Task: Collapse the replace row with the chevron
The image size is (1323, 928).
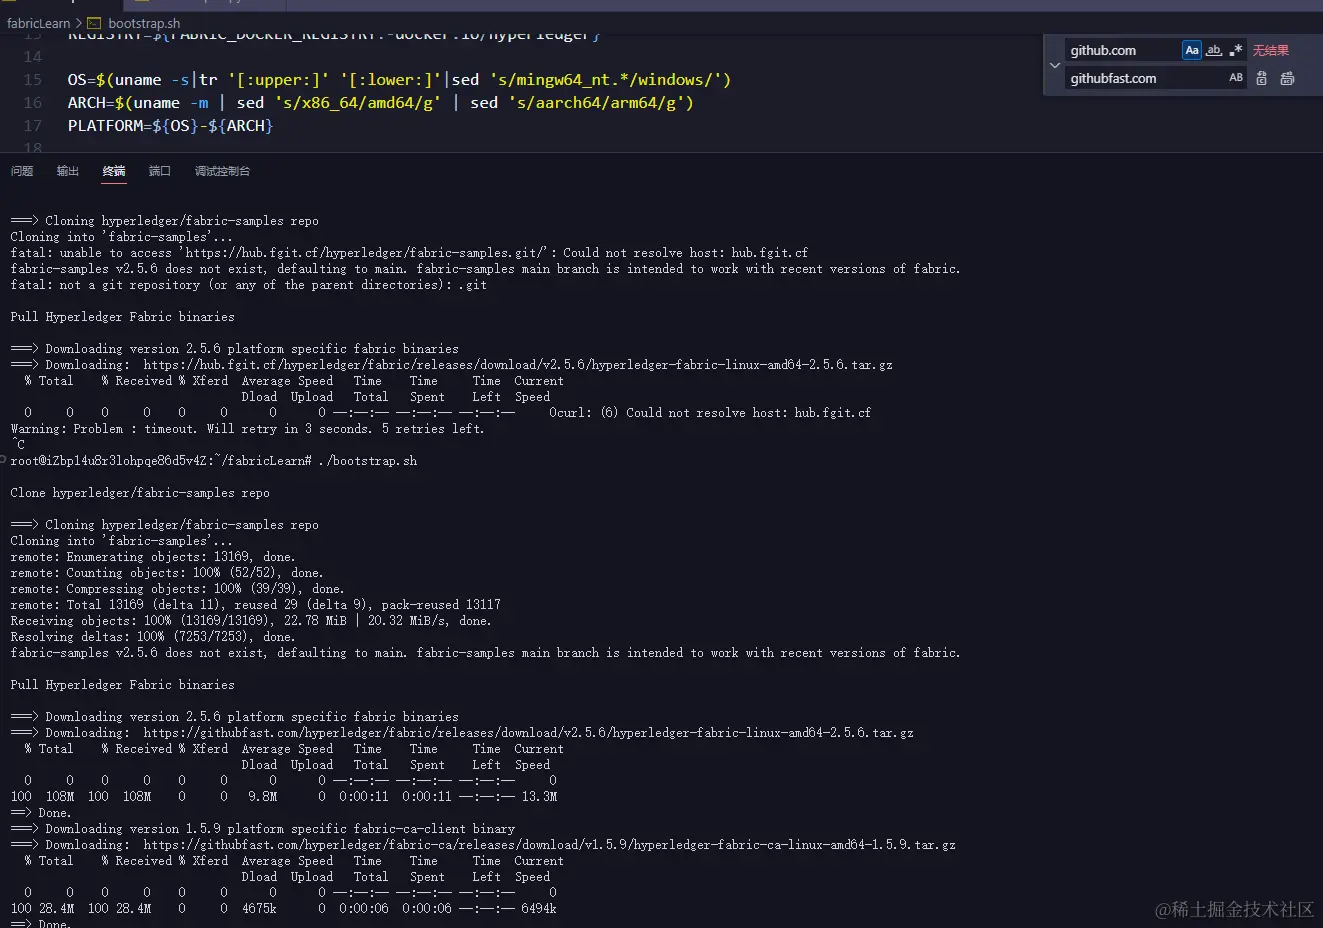Action: [x=1054, y=65]
